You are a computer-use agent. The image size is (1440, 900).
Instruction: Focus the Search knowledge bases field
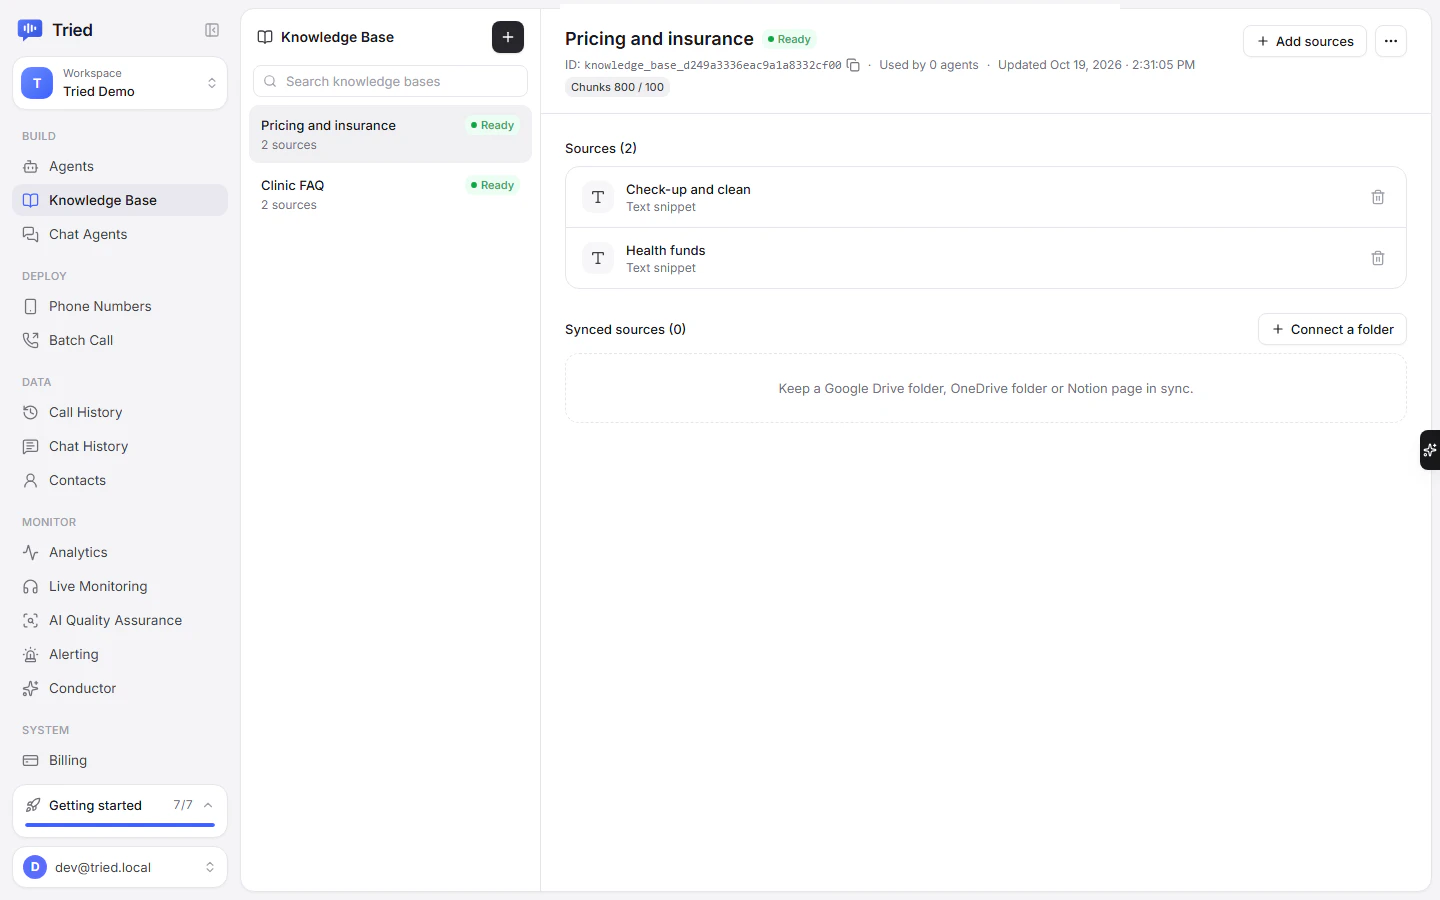click(390, 81)
